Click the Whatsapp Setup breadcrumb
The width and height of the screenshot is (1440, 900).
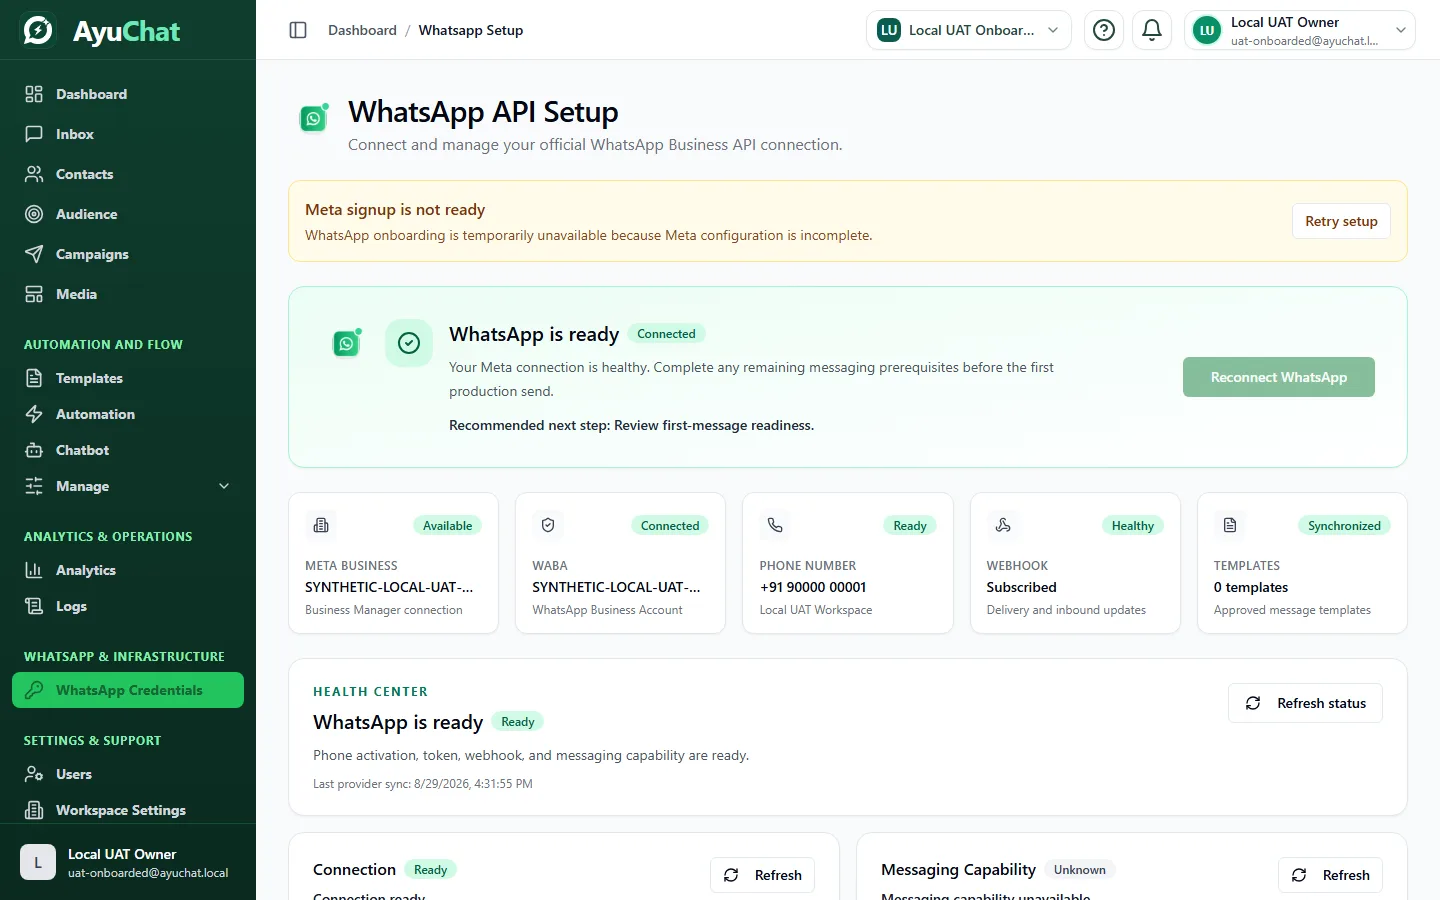tap(471, 30)
